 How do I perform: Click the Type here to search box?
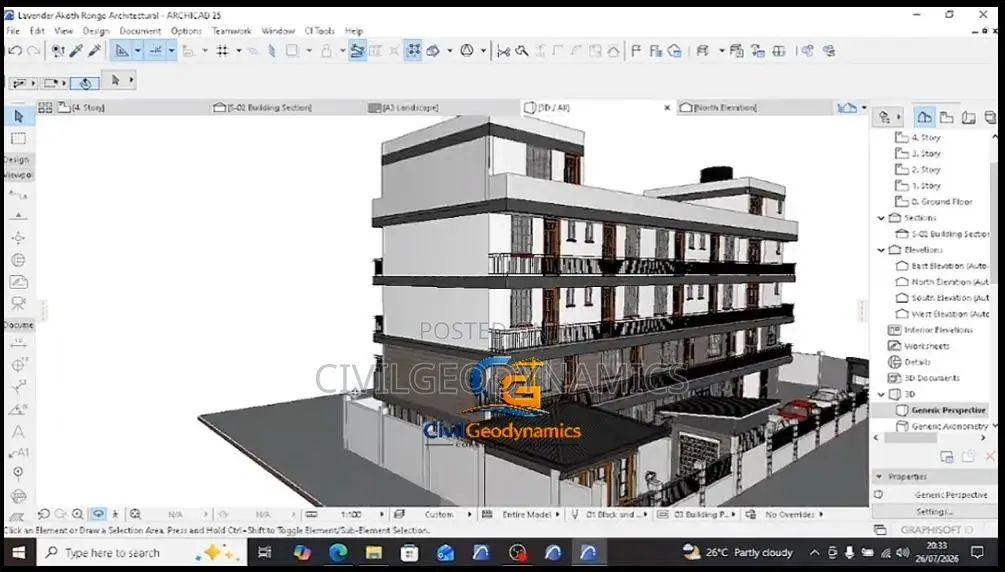point(142,552)
